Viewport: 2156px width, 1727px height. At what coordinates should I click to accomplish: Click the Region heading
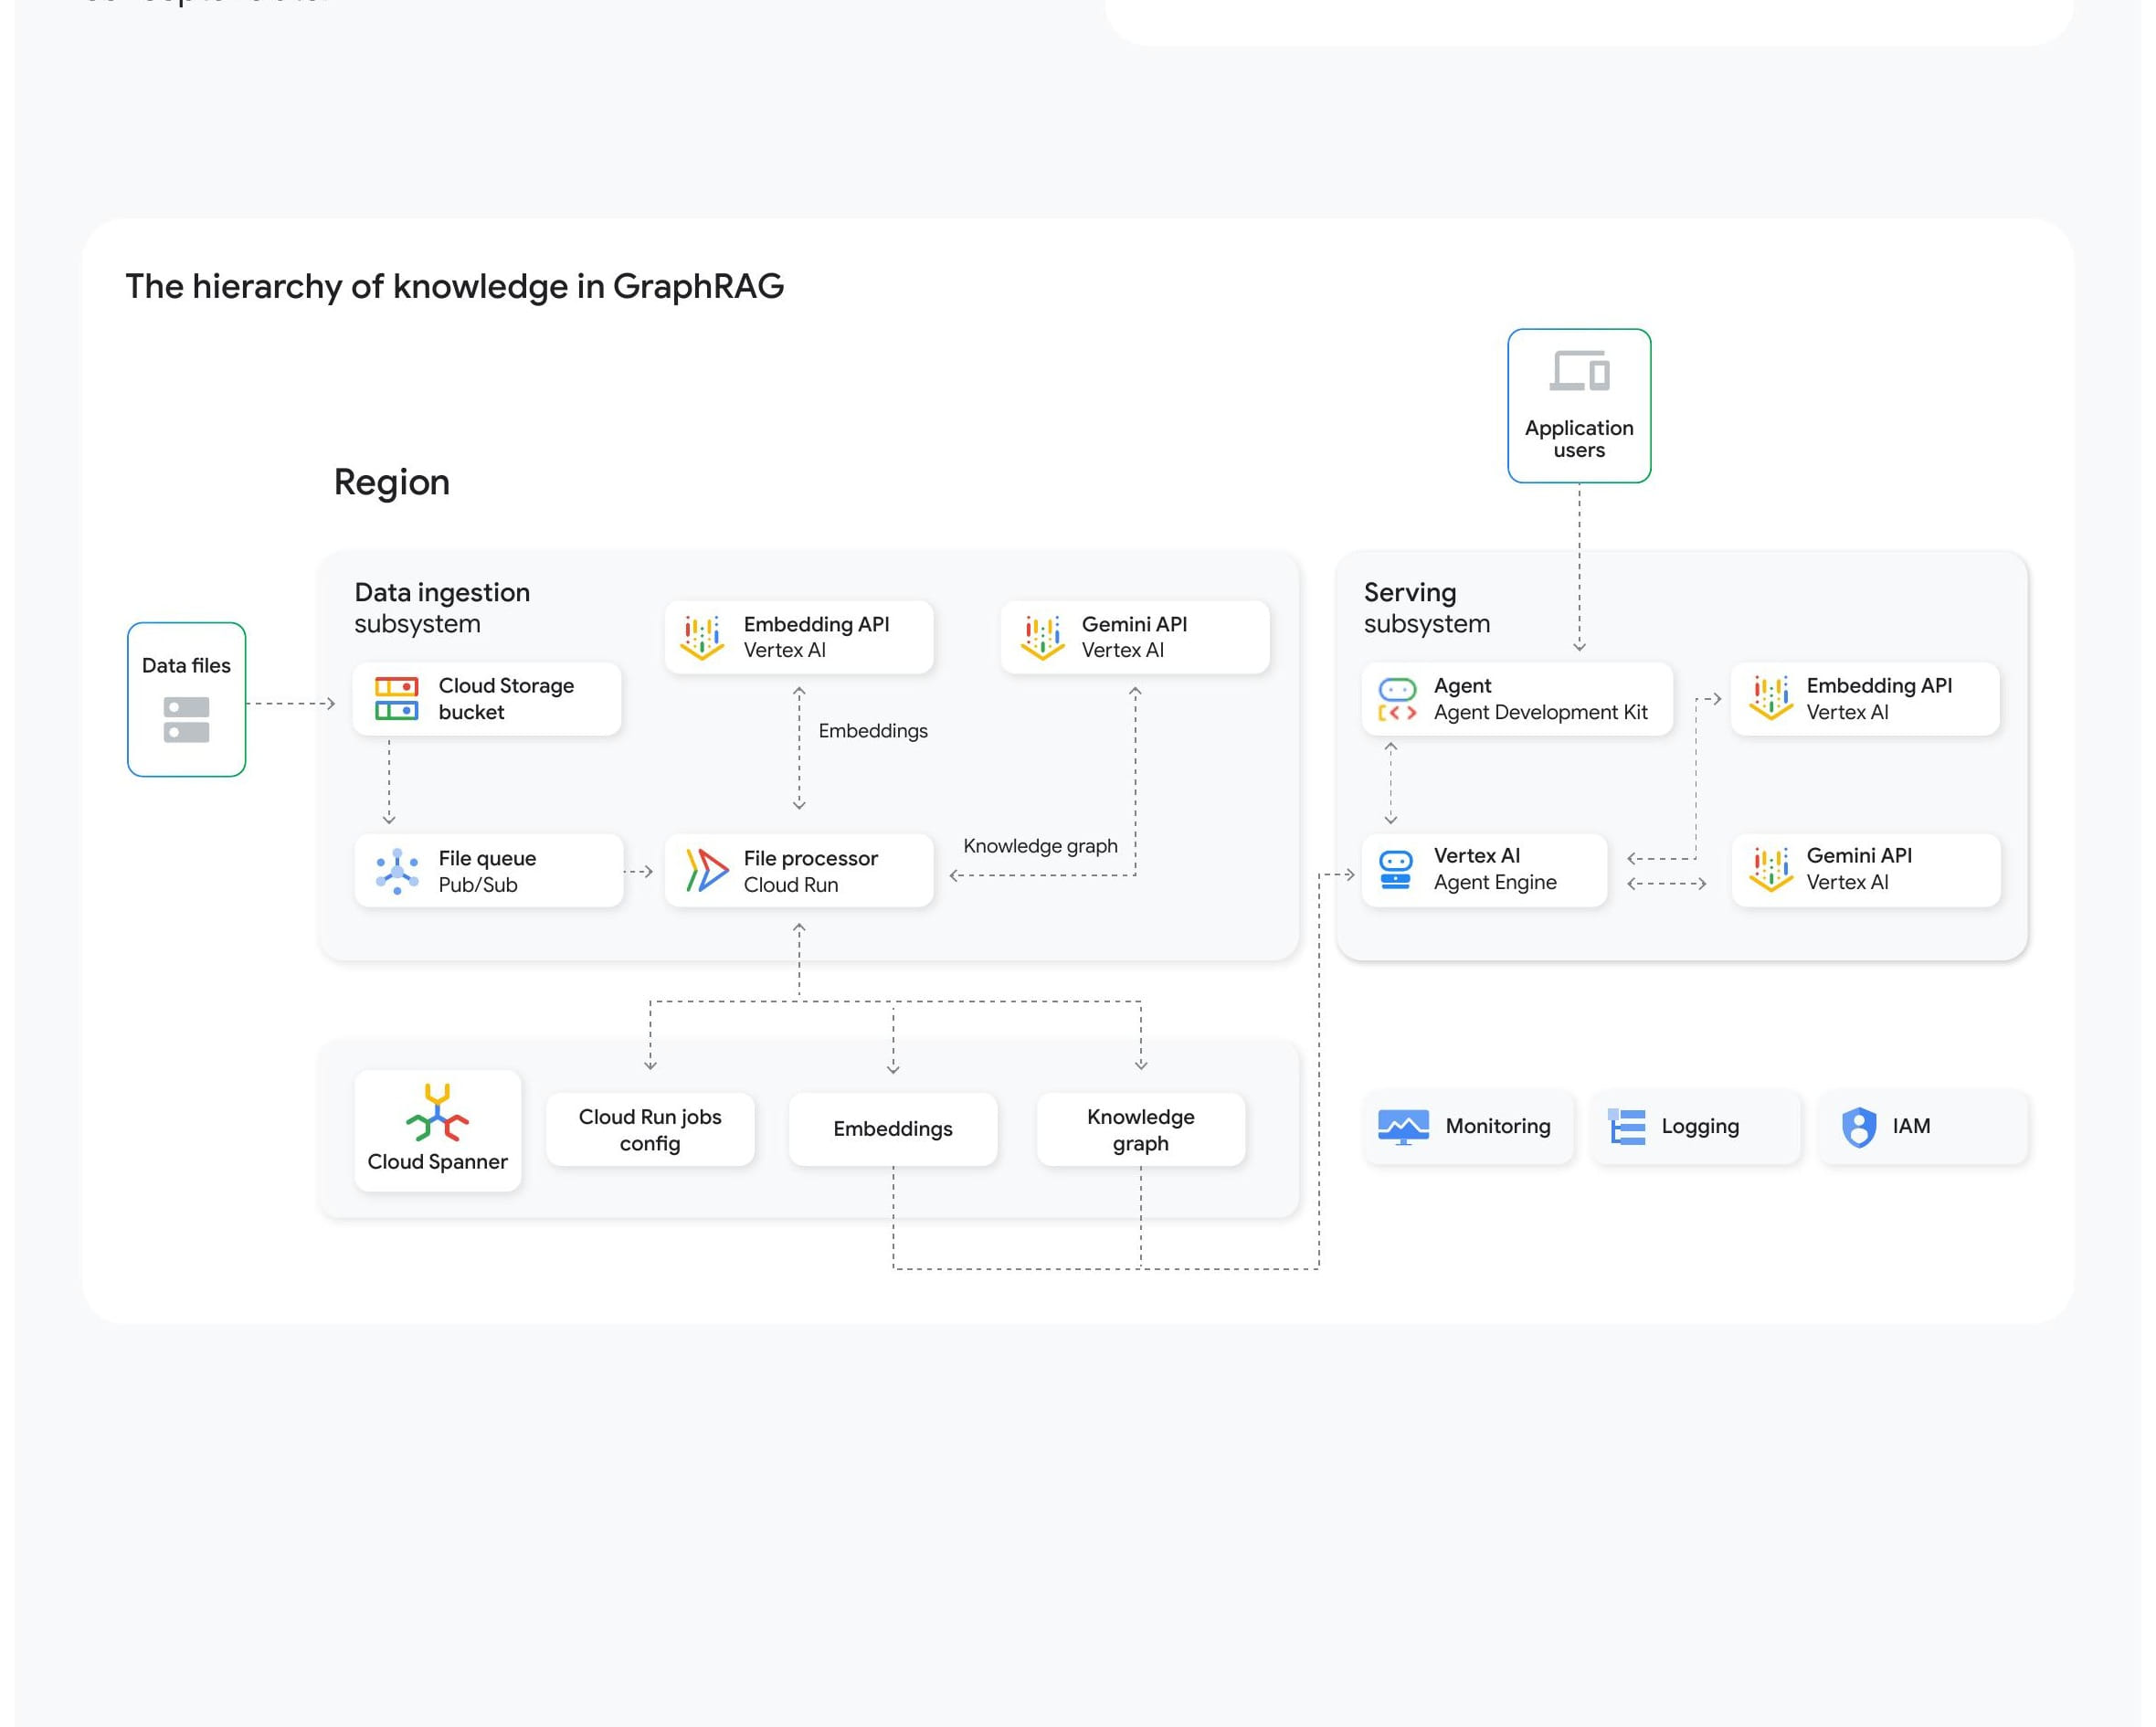392,483
